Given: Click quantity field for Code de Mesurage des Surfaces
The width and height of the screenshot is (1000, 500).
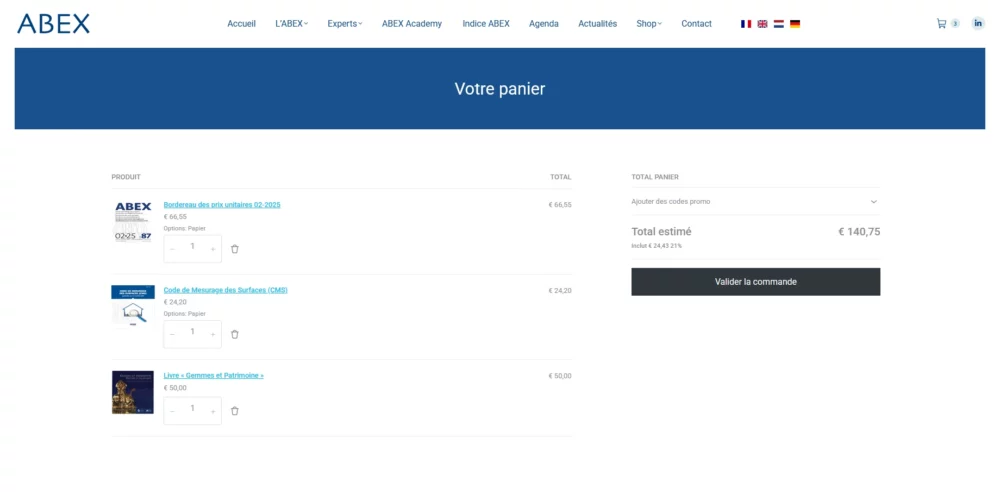Looking at the screenshot, I should [193, 332].
